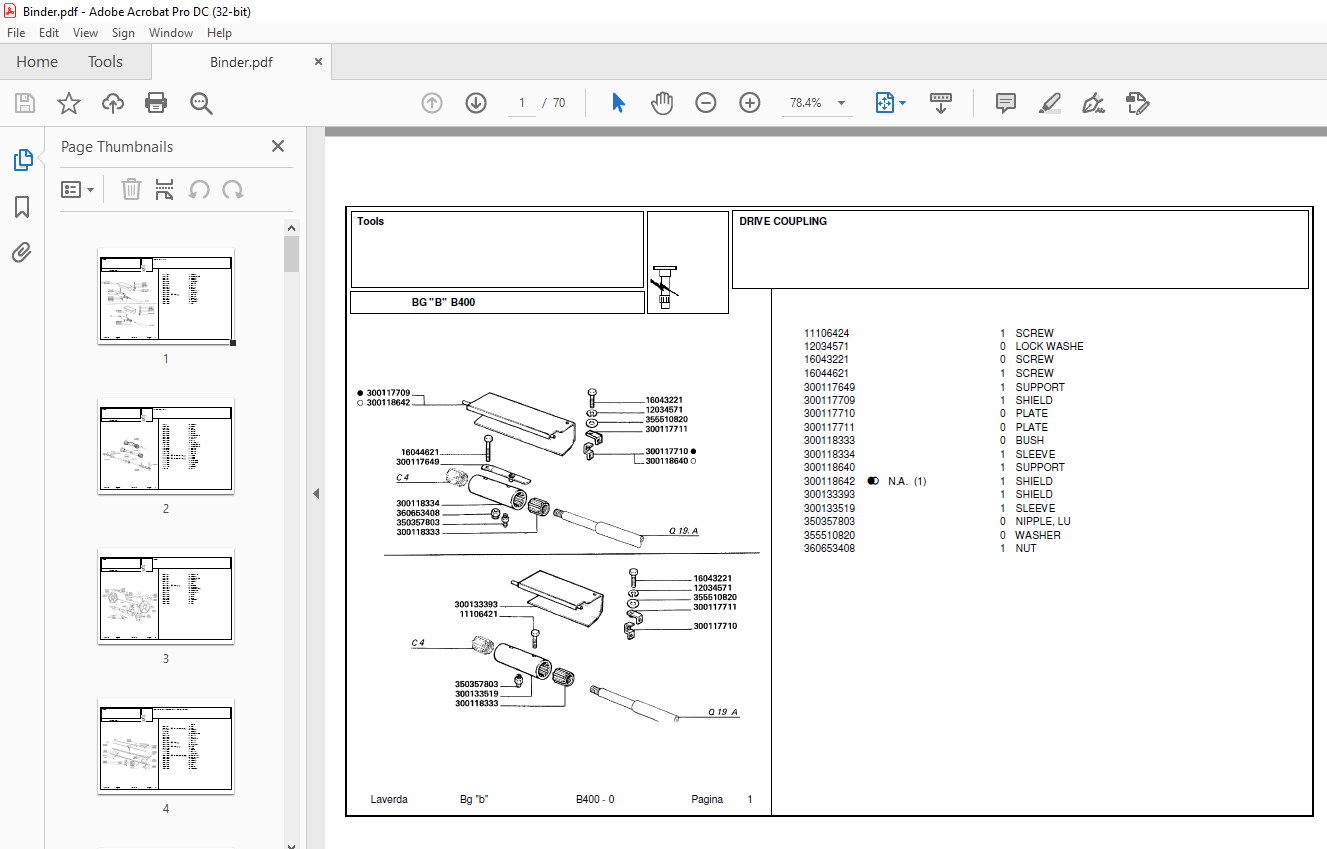Close the Binder.pdf tab
Screen dimensions: 1327x849
click(319, 62)
